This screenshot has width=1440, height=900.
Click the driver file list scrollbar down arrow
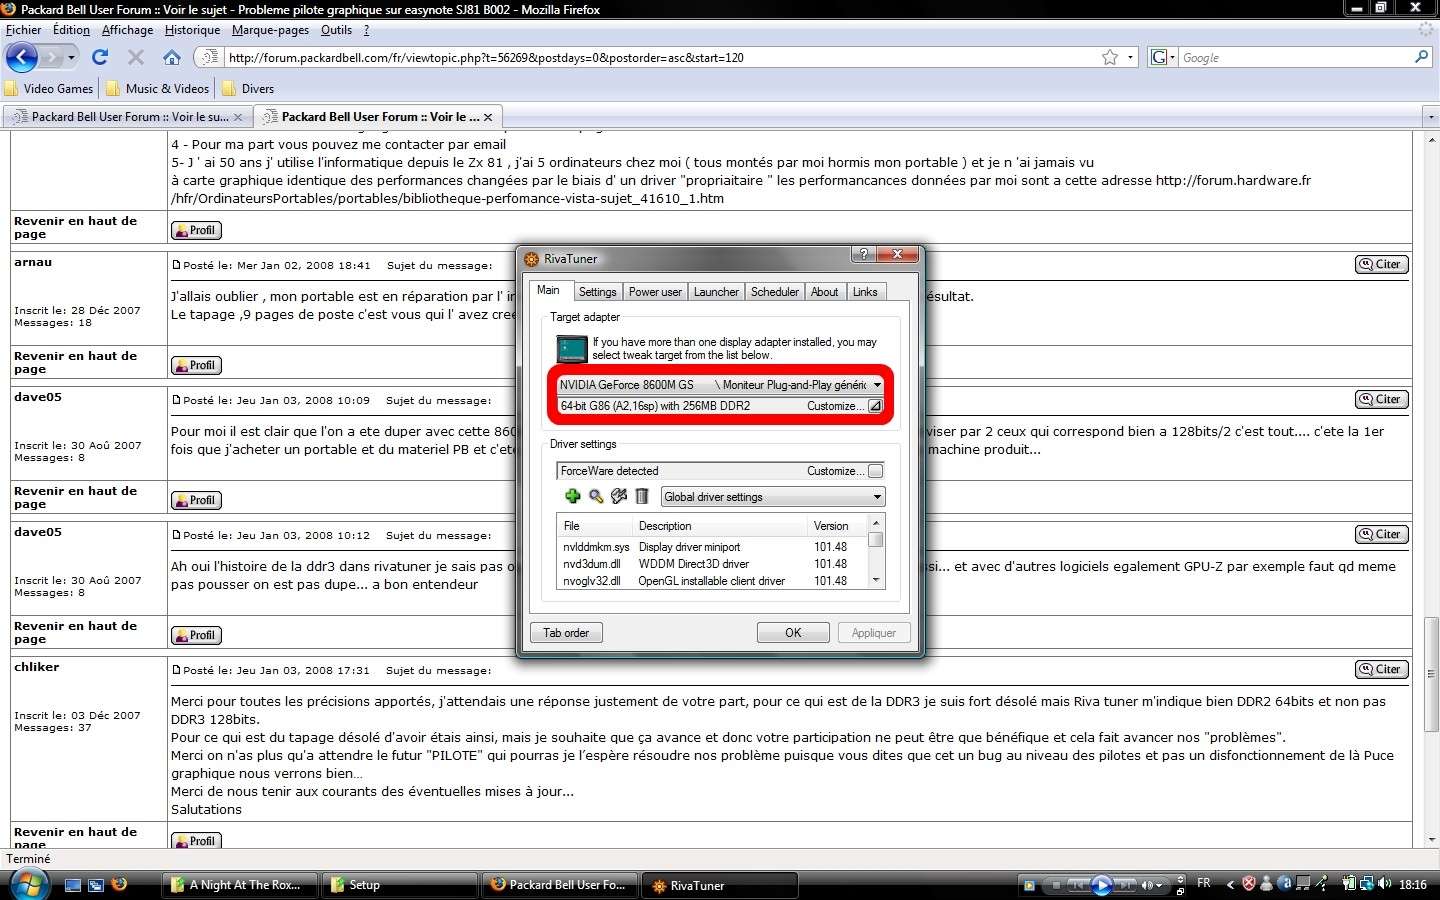pyautogui.click(x=876, y=580)
